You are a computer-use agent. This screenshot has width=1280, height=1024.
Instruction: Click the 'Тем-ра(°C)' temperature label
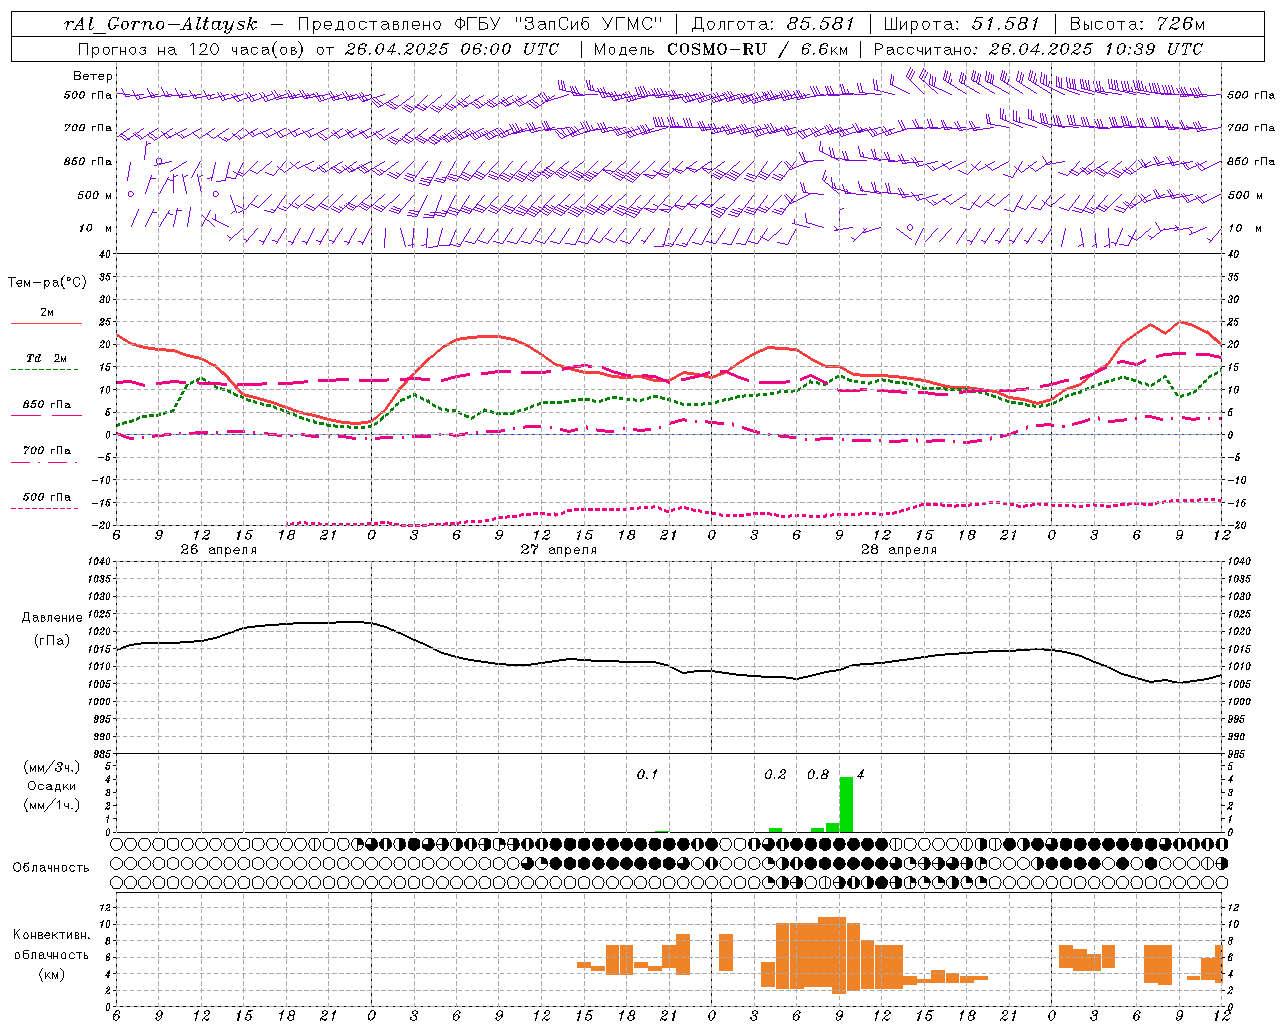pos(47,283)
